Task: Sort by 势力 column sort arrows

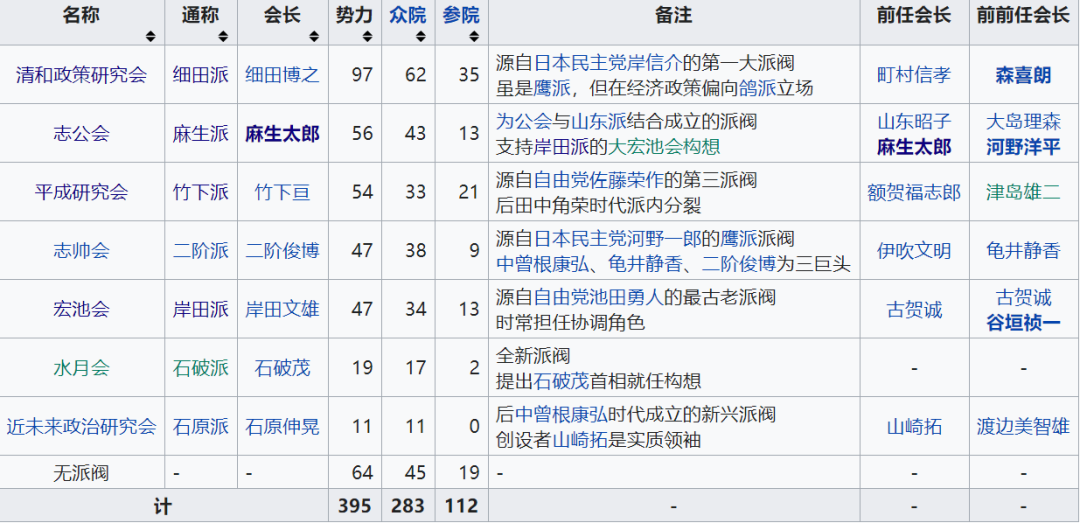Action: tap(368, 37)
